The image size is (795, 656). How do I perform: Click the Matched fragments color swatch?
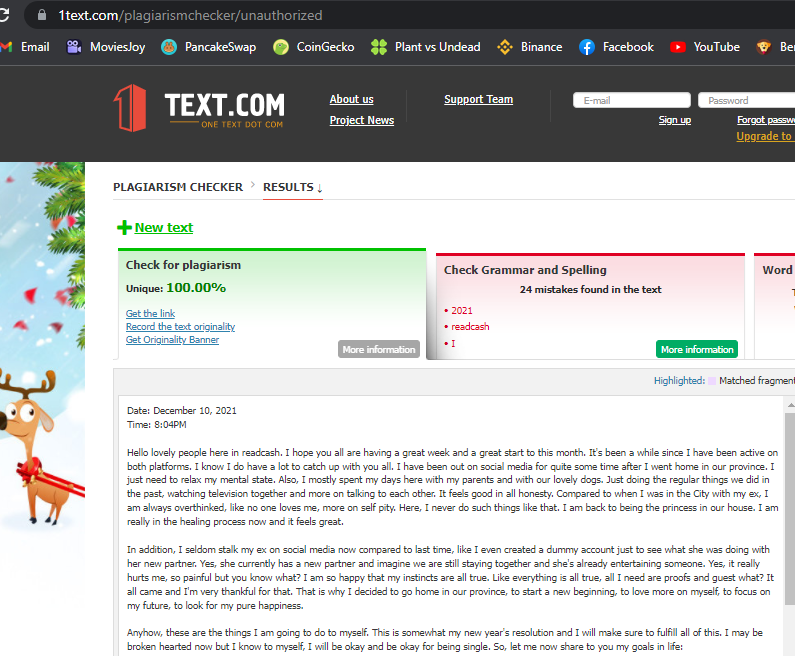click(712, 381)
